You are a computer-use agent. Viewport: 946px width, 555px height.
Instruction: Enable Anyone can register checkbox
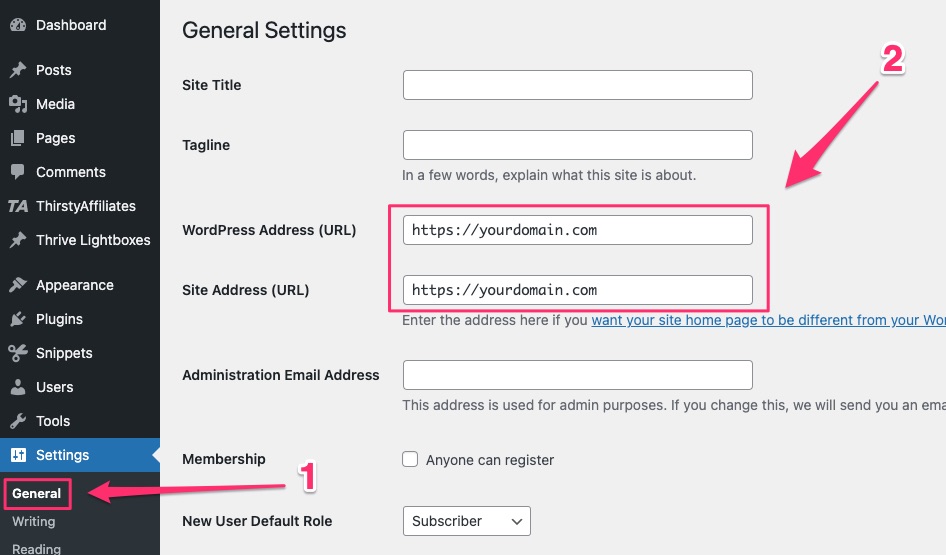tap(410, 459)
